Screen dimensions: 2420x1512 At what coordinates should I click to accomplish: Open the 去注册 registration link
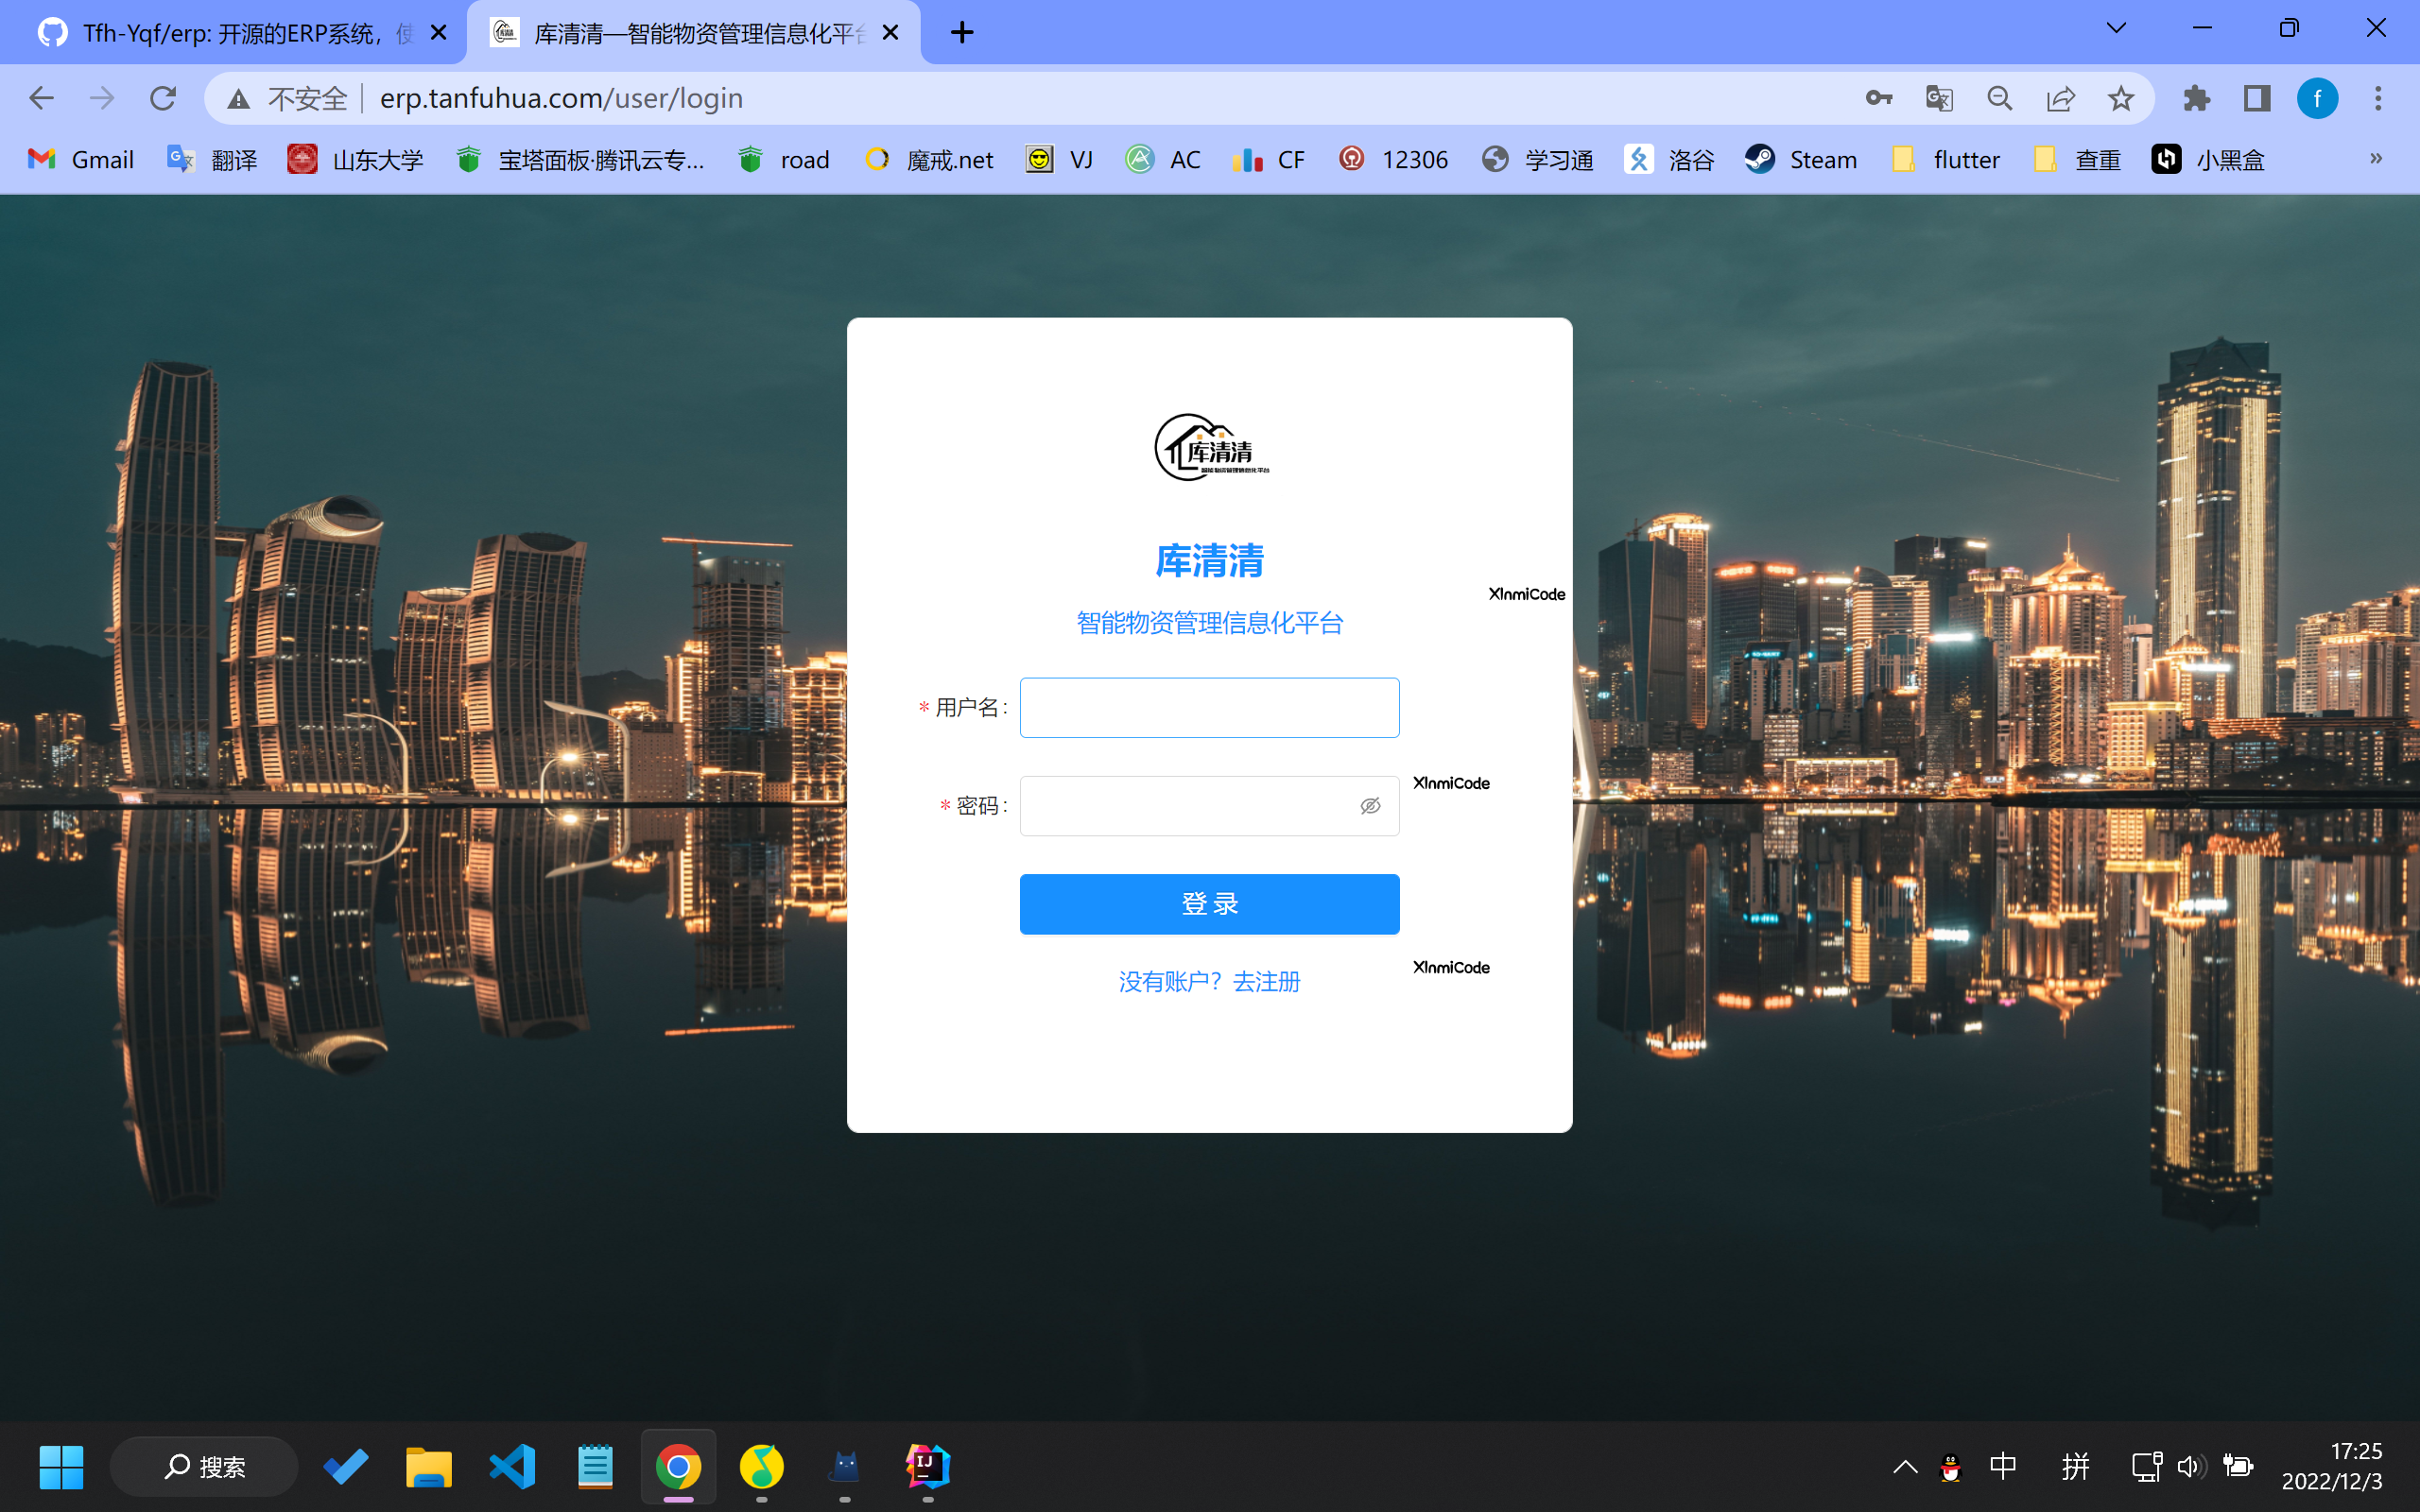click(1266, 981)
